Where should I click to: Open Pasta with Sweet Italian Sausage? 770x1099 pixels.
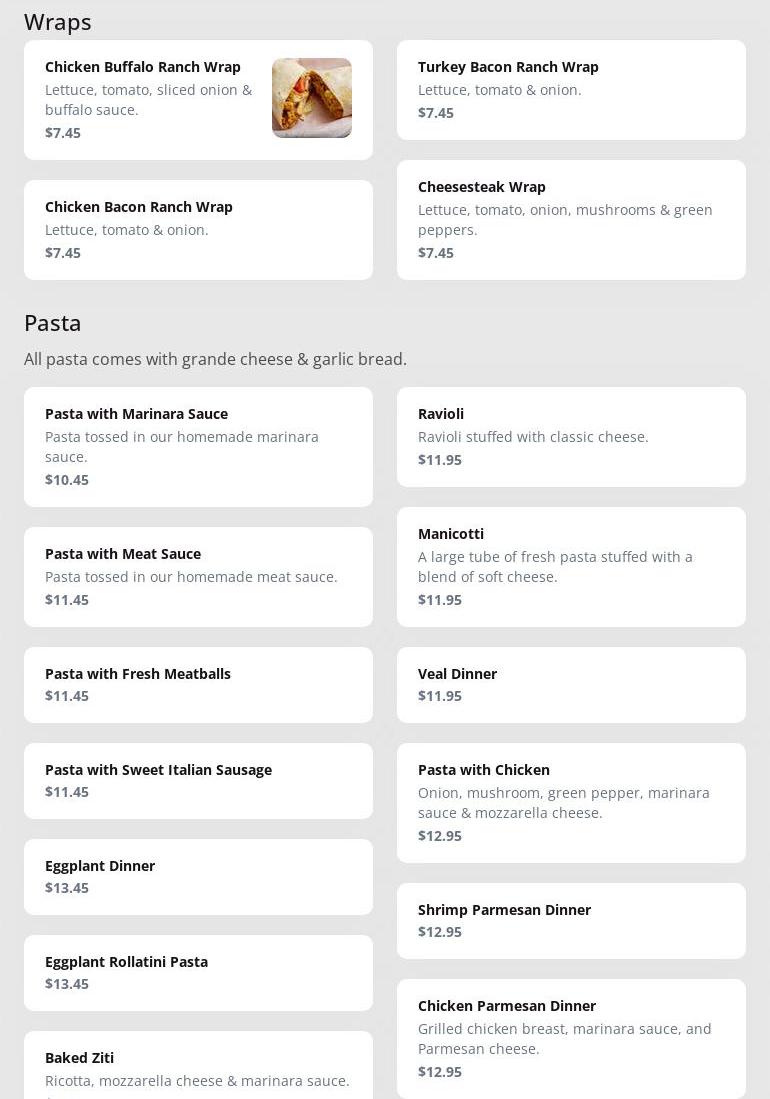[198, 781]
